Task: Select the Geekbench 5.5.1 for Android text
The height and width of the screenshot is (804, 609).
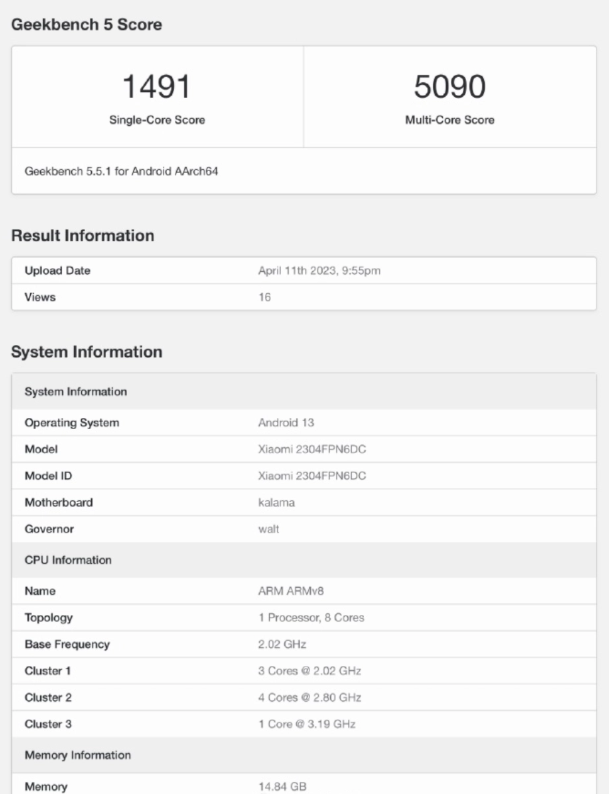Action: click(122, 171)
